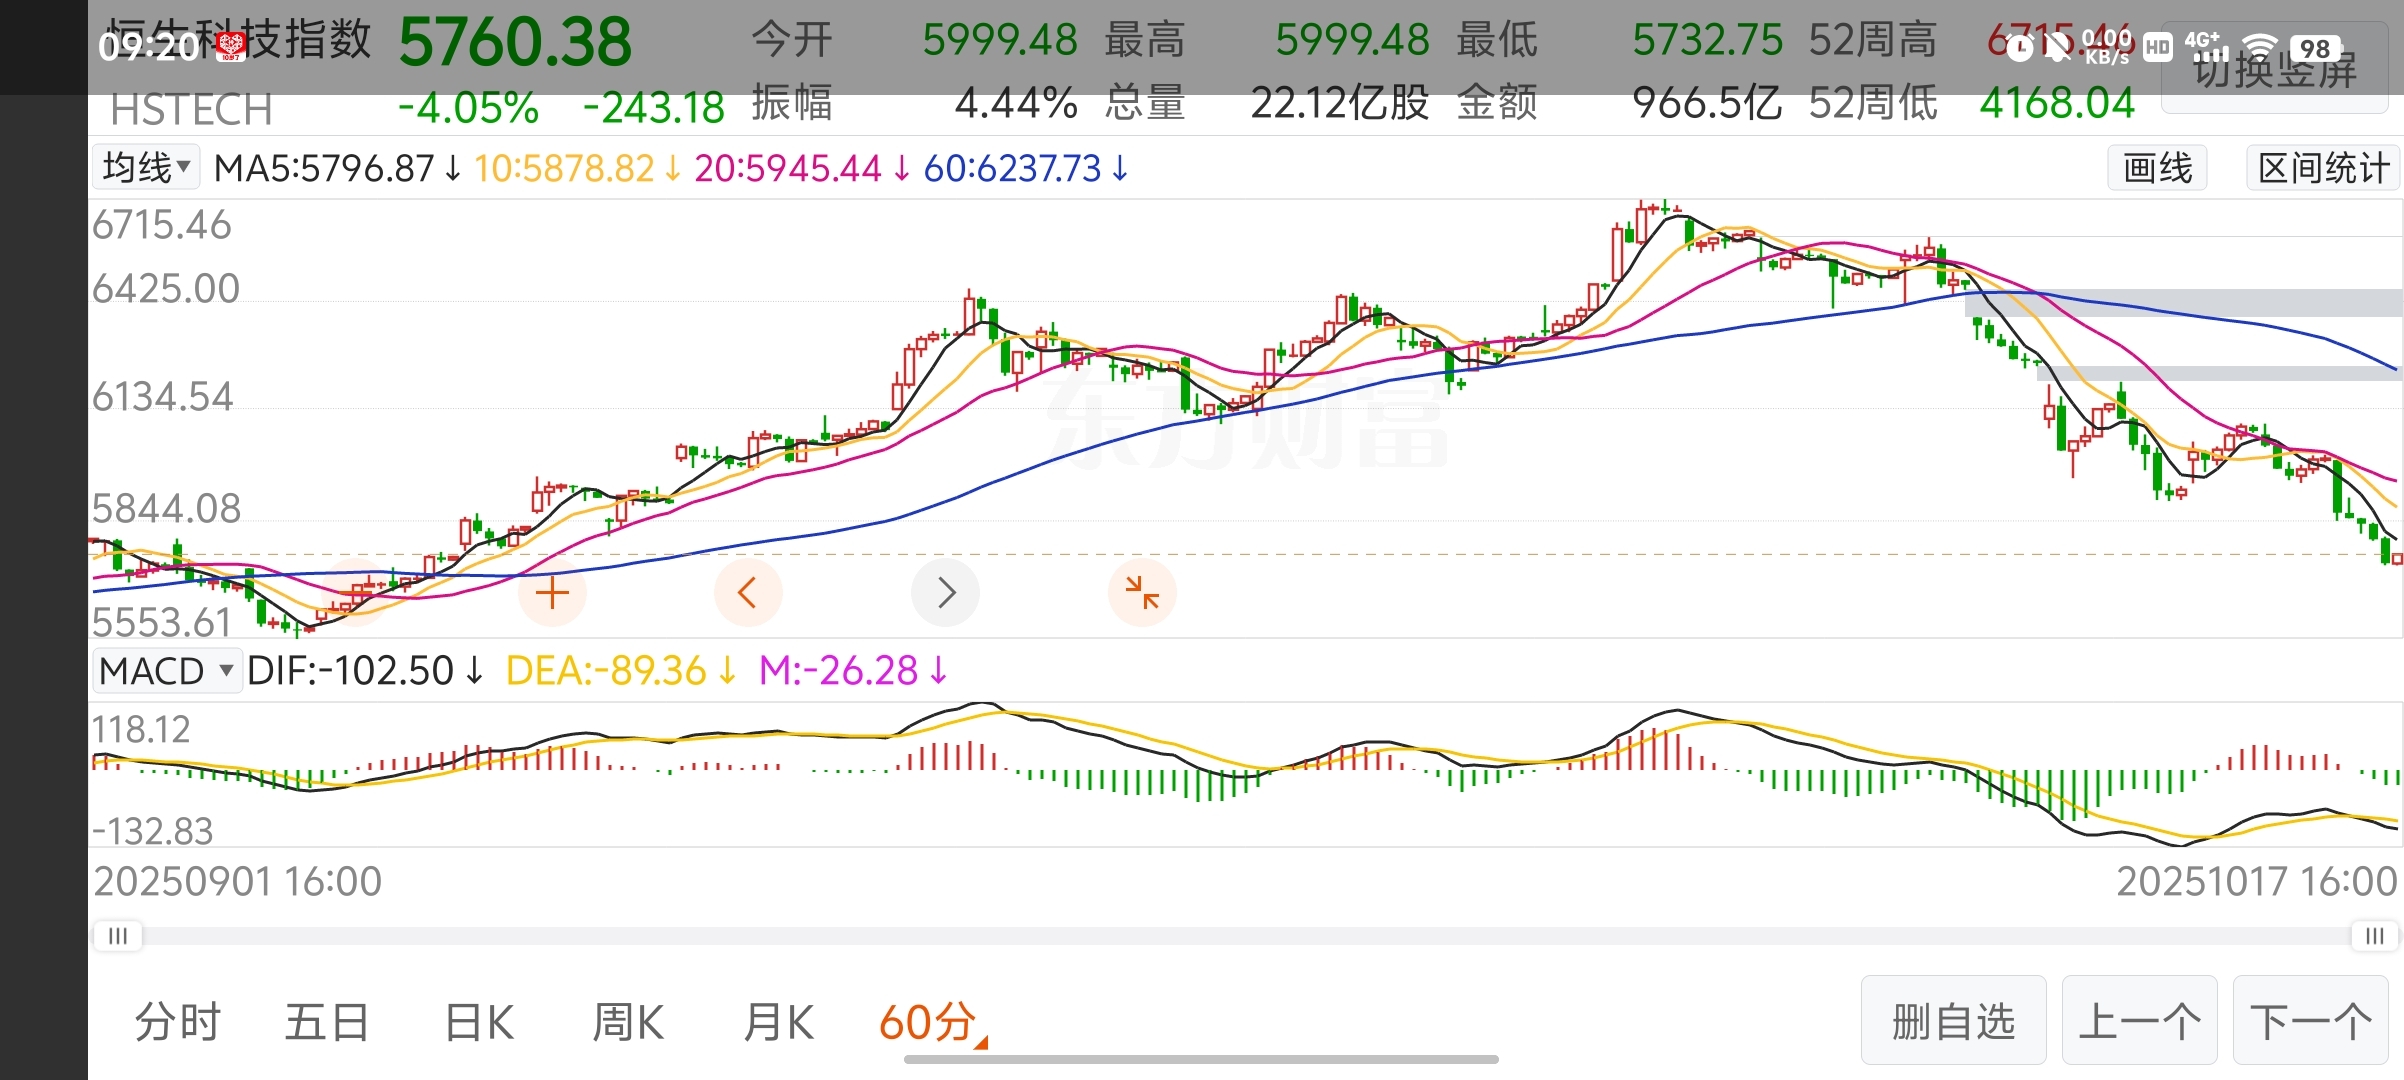Image resolution: width=2404 pixels, height=1080 pixels.
Task: Go to previous stock with 上一个
Action: point(2139,1021)
